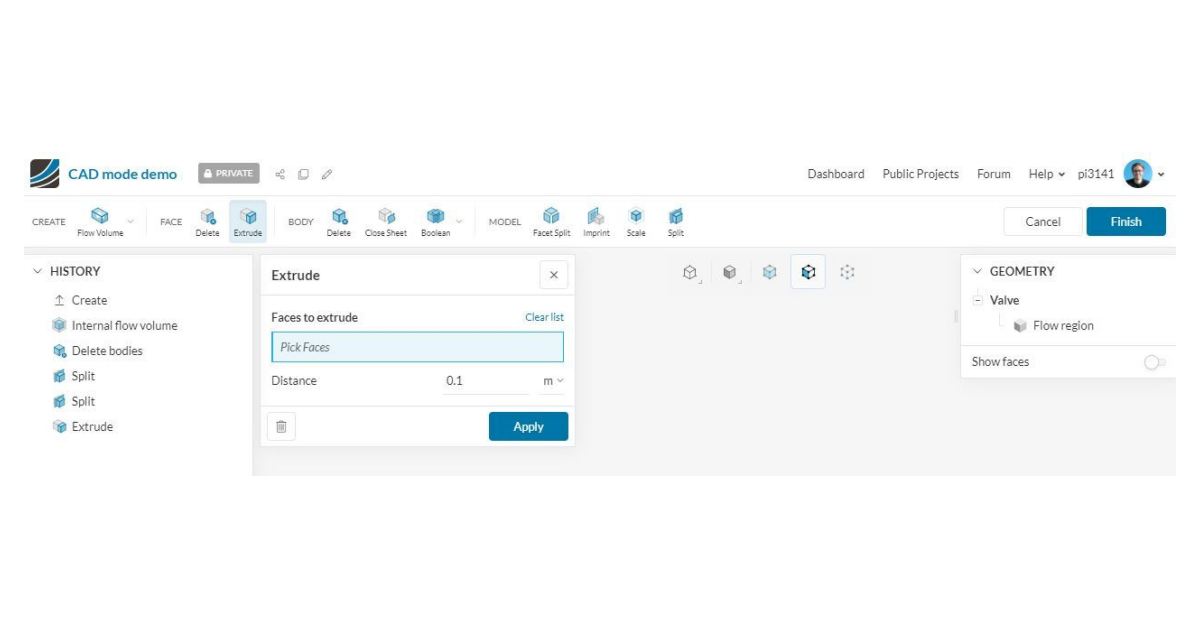
Task: Click the Face Delete tool icon
Action: pyautogui.click(x=207, y=222)
